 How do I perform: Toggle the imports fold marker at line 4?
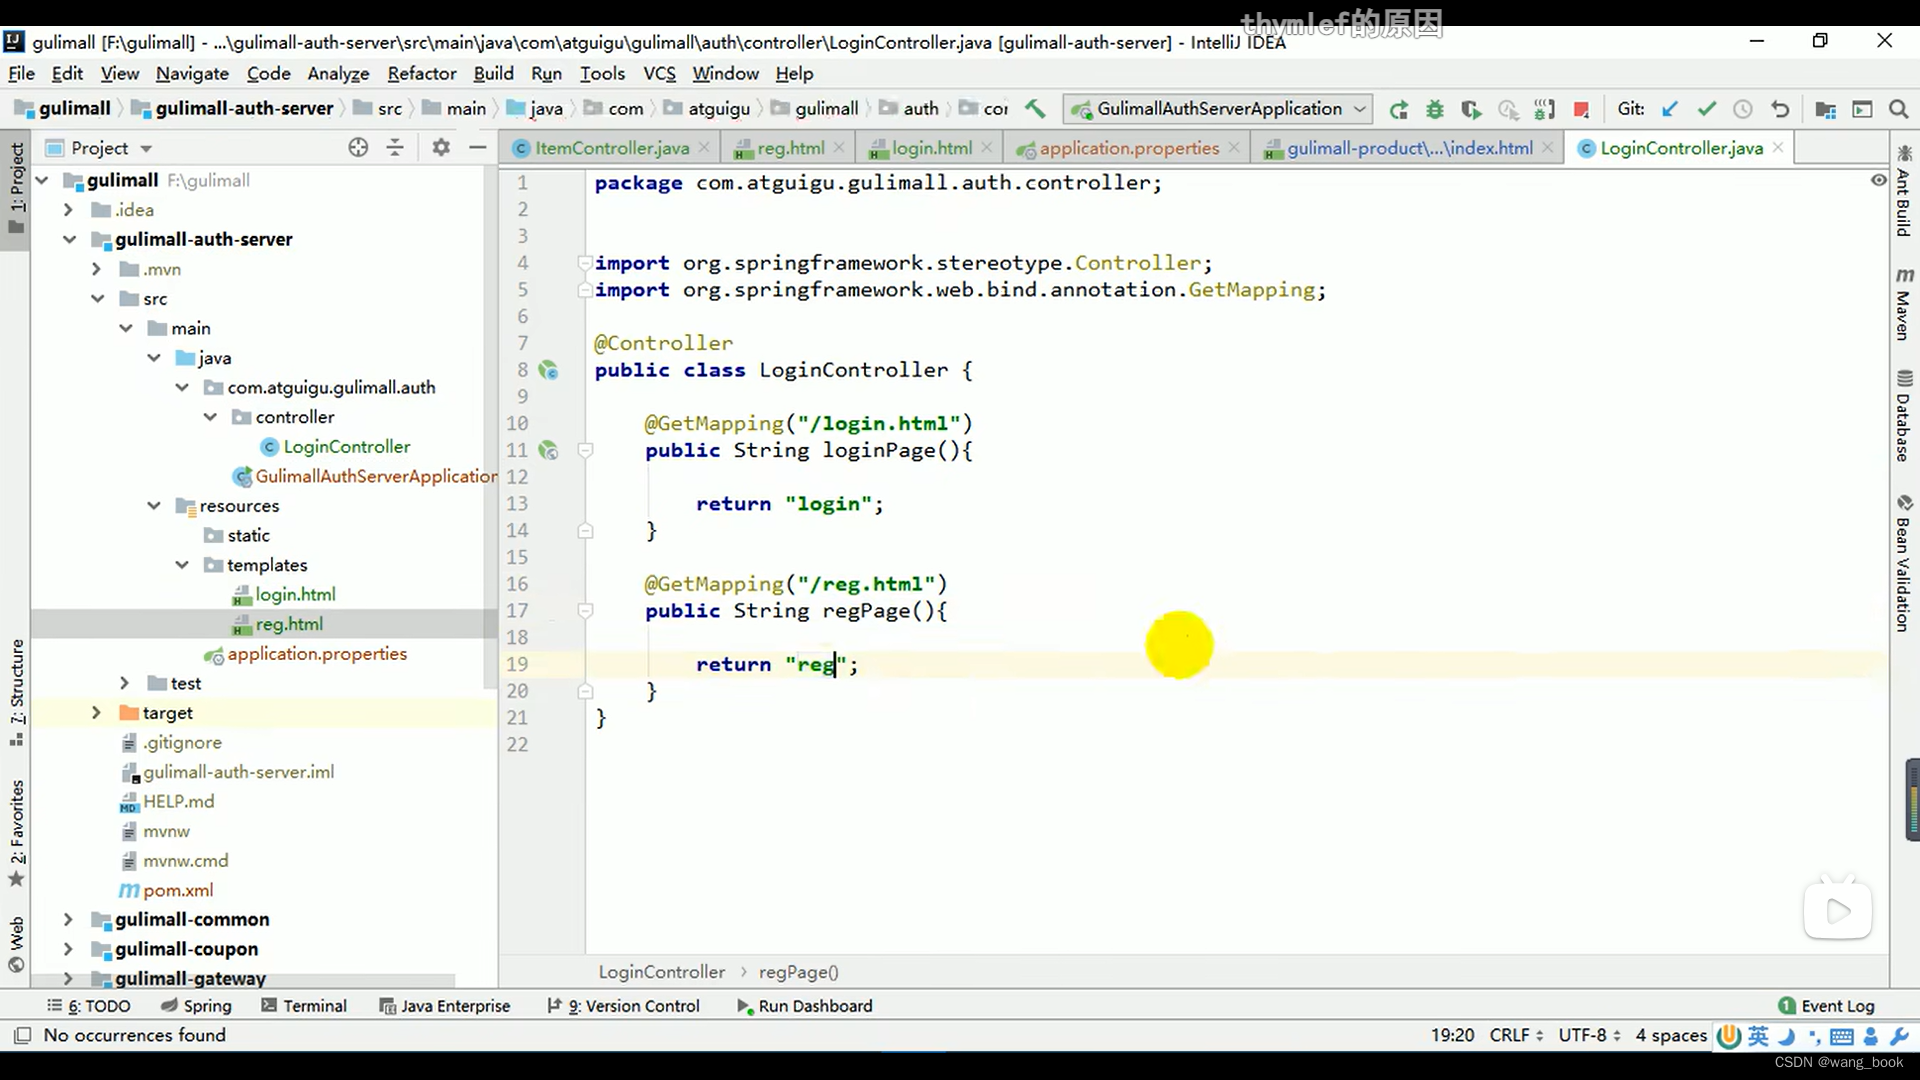click(x=584, y=263)
